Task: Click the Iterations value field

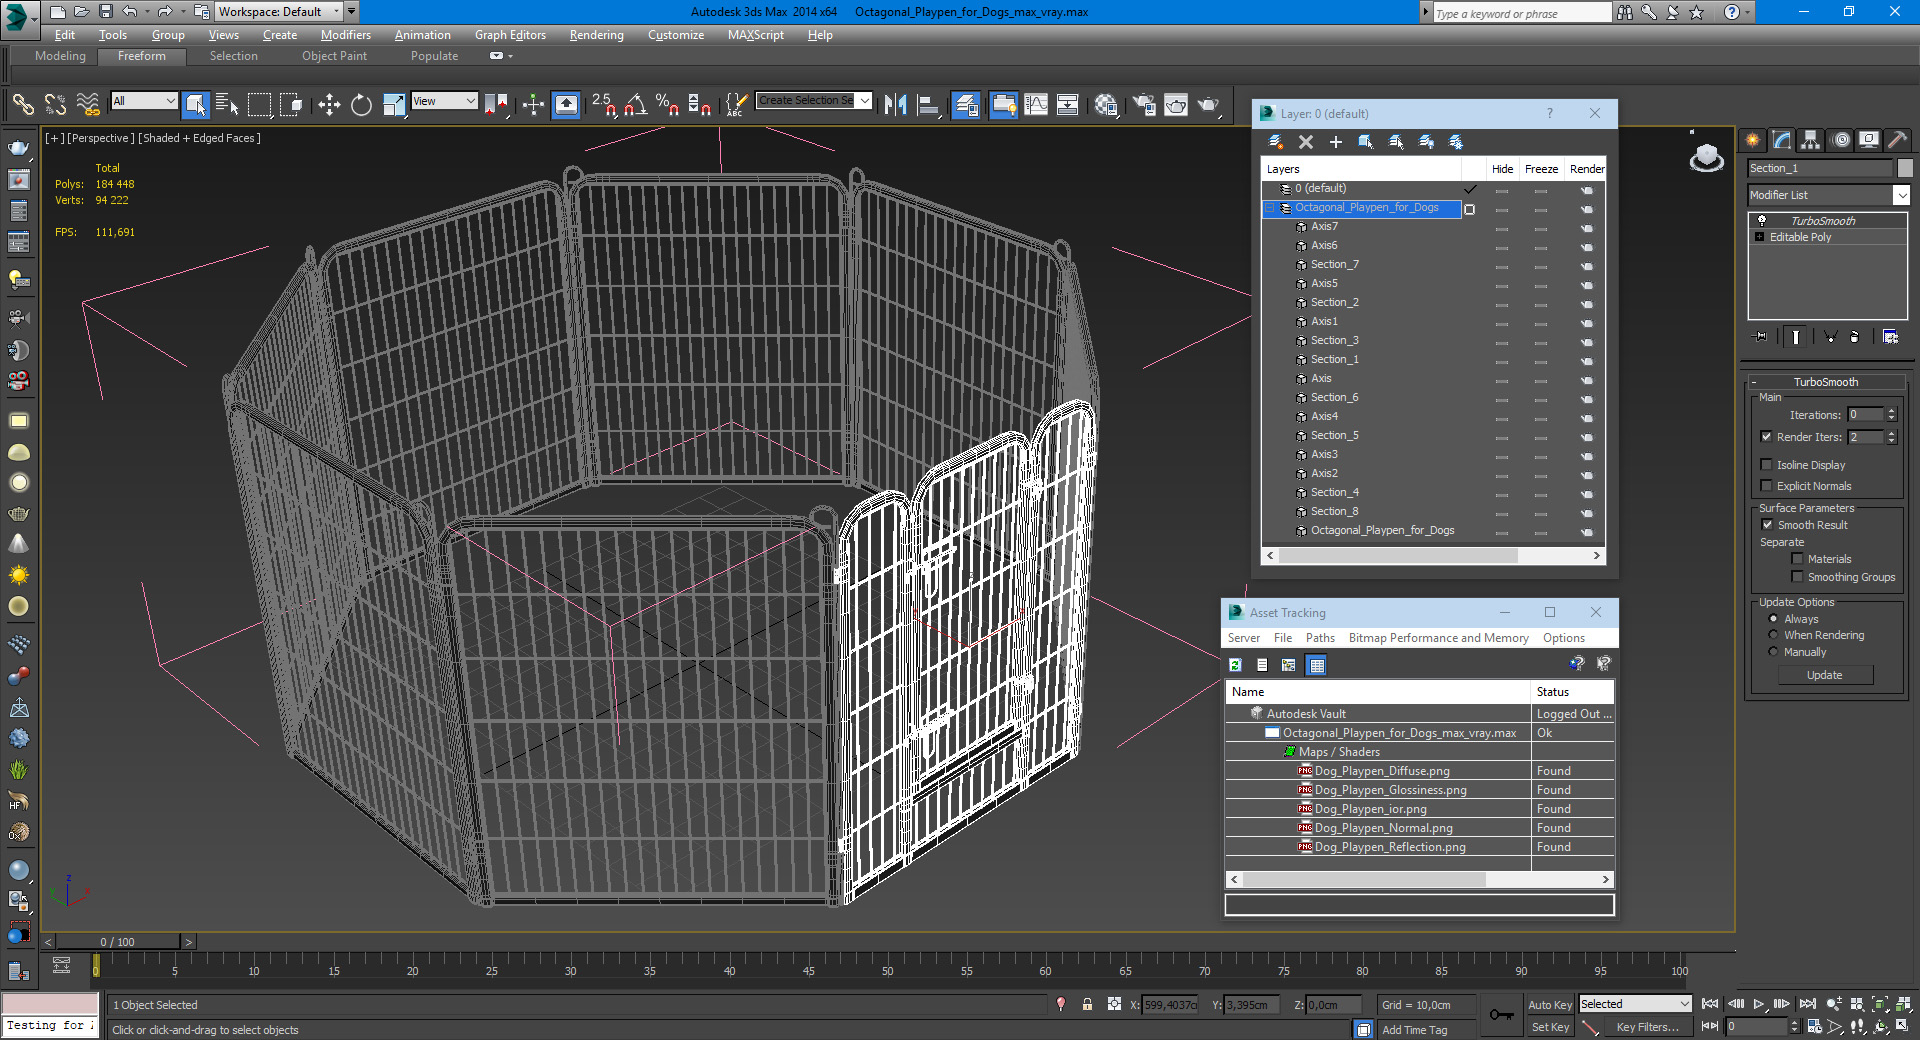Action: 1865,414
